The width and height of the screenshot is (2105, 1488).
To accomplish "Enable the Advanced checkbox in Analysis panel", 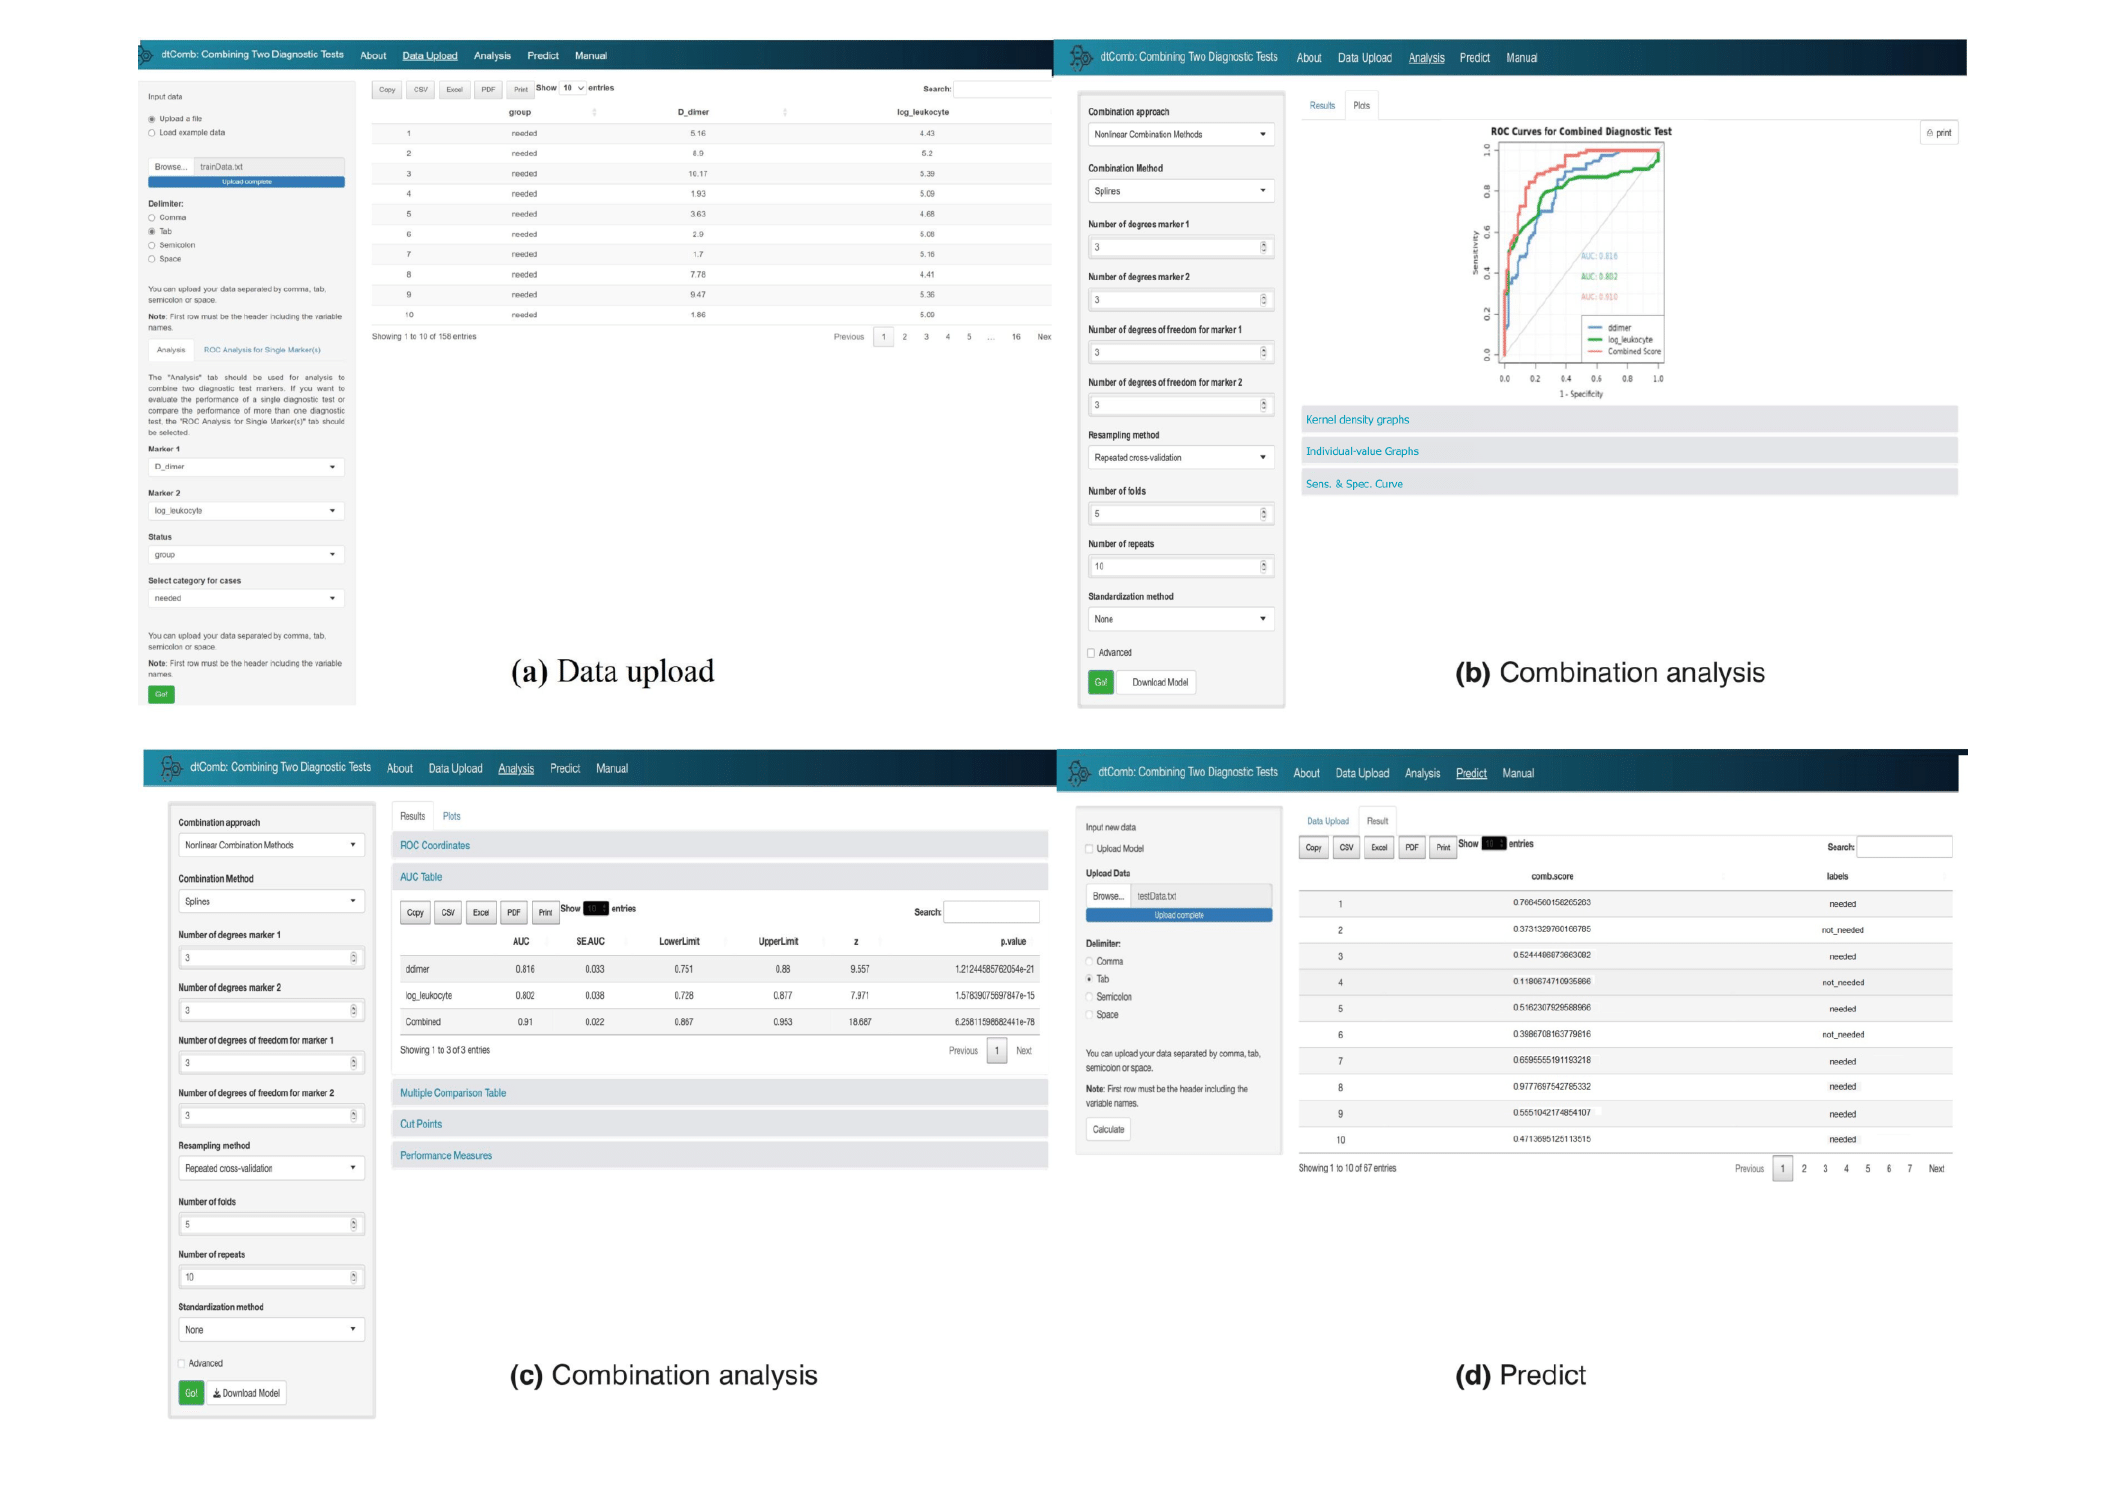I will pyautogui.click(x=1091, y=652).
